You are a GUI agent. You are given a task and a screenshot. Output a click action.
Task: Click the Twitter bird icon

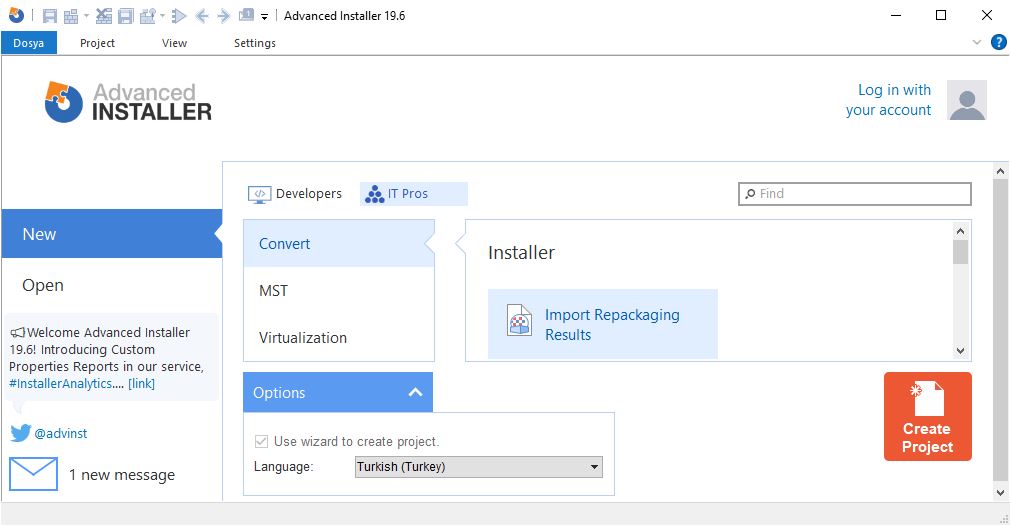(21, 433)
